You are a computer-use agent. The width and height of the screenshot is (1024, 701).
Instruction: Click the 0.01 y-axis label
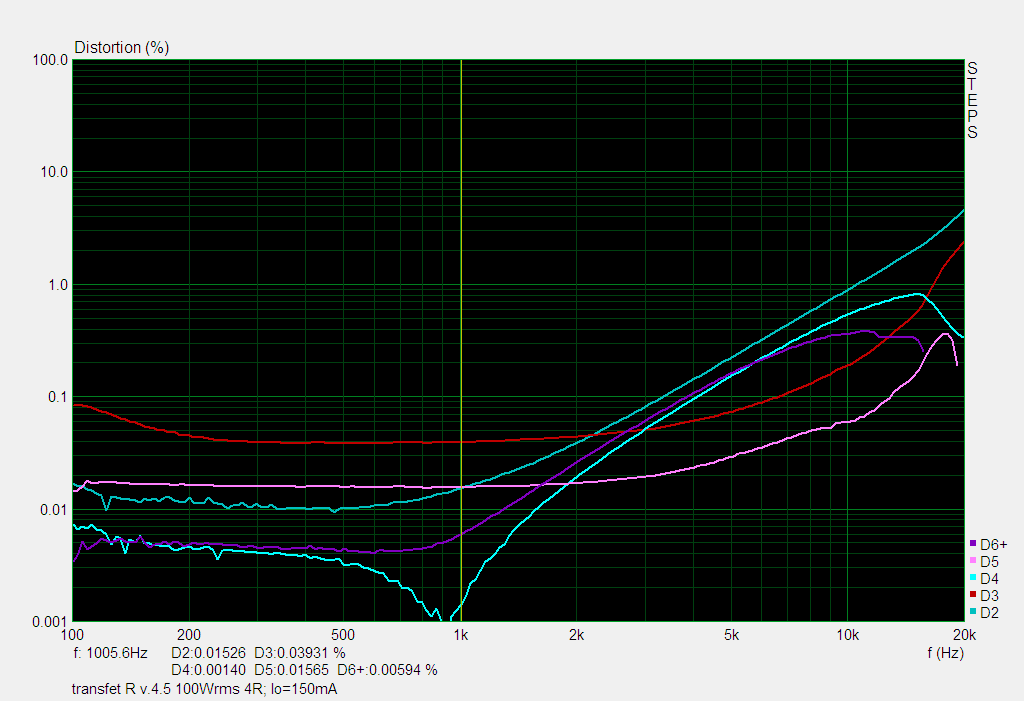pos(54,510)
